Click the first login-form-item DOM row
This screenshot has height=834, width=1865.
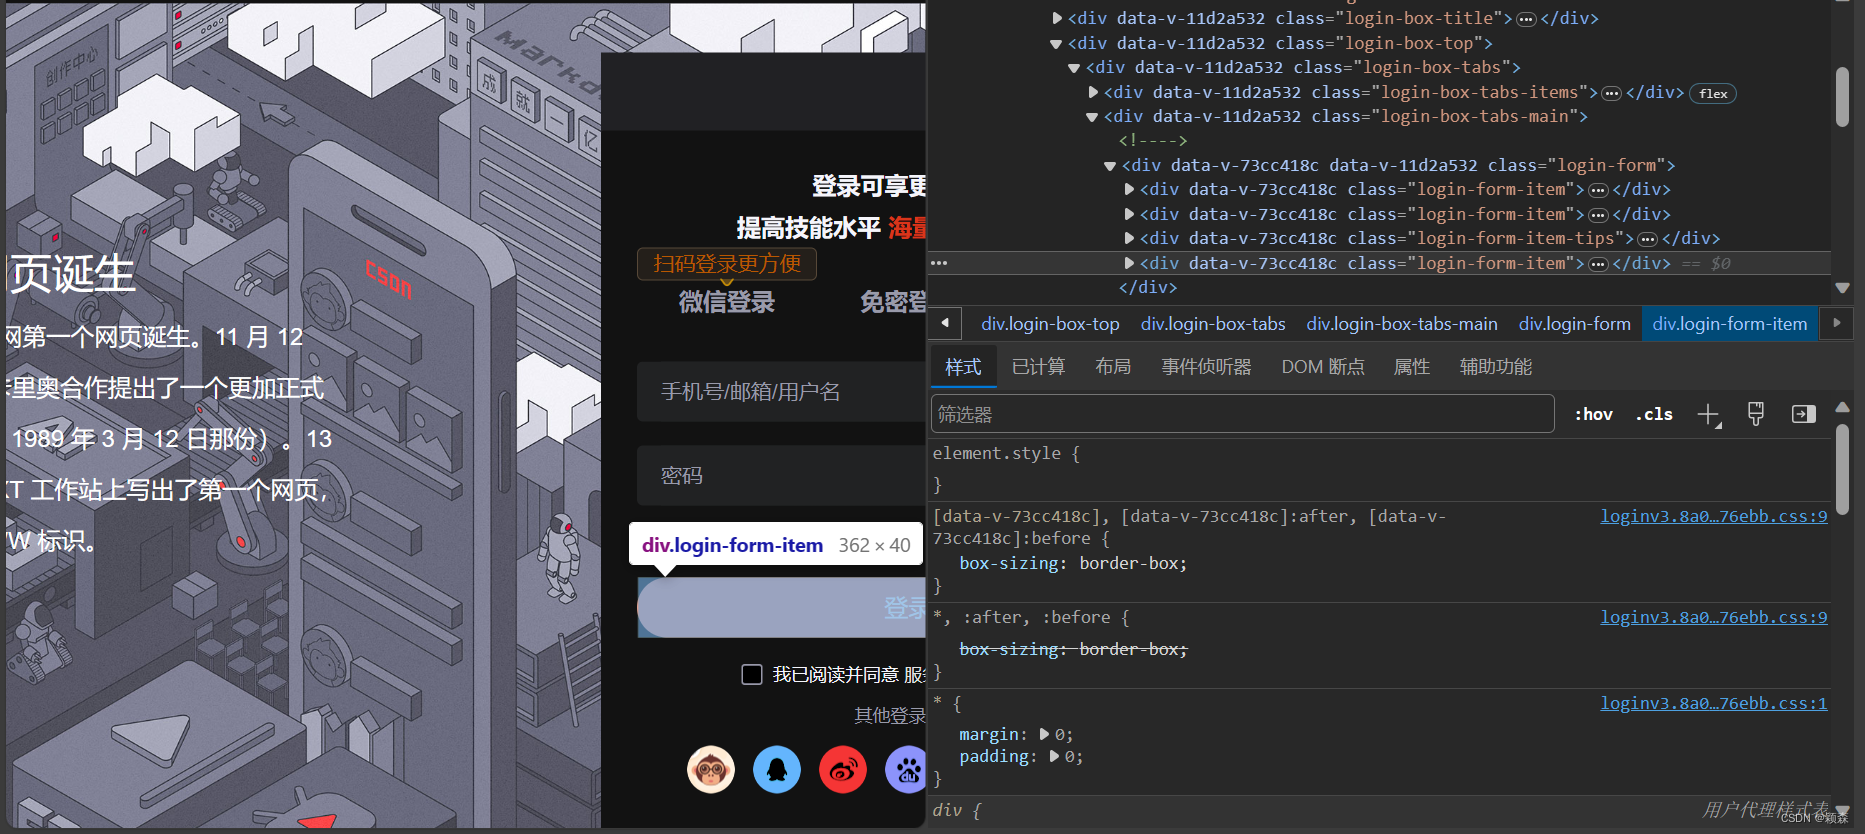(x=1405, y=190)
